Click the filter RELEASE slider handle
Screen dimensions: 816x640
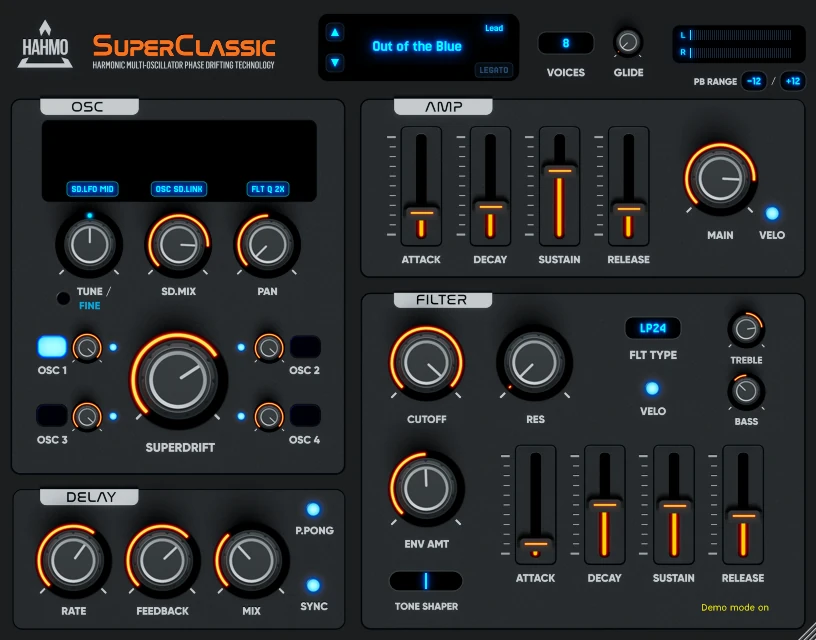[743, 516]
